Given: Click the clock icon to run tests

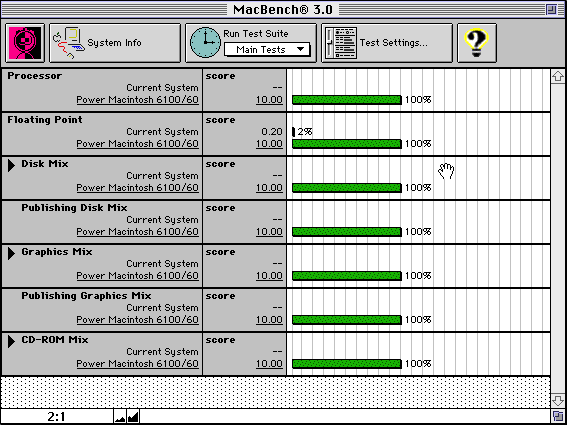Looking at the screenshot, I should (205, 43).
